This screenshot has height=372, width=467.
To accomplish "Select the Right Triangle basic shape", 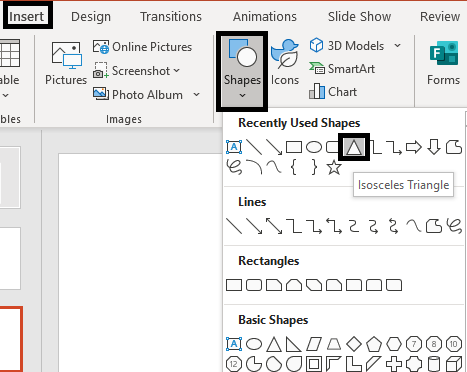I will [x=294, y=344].
